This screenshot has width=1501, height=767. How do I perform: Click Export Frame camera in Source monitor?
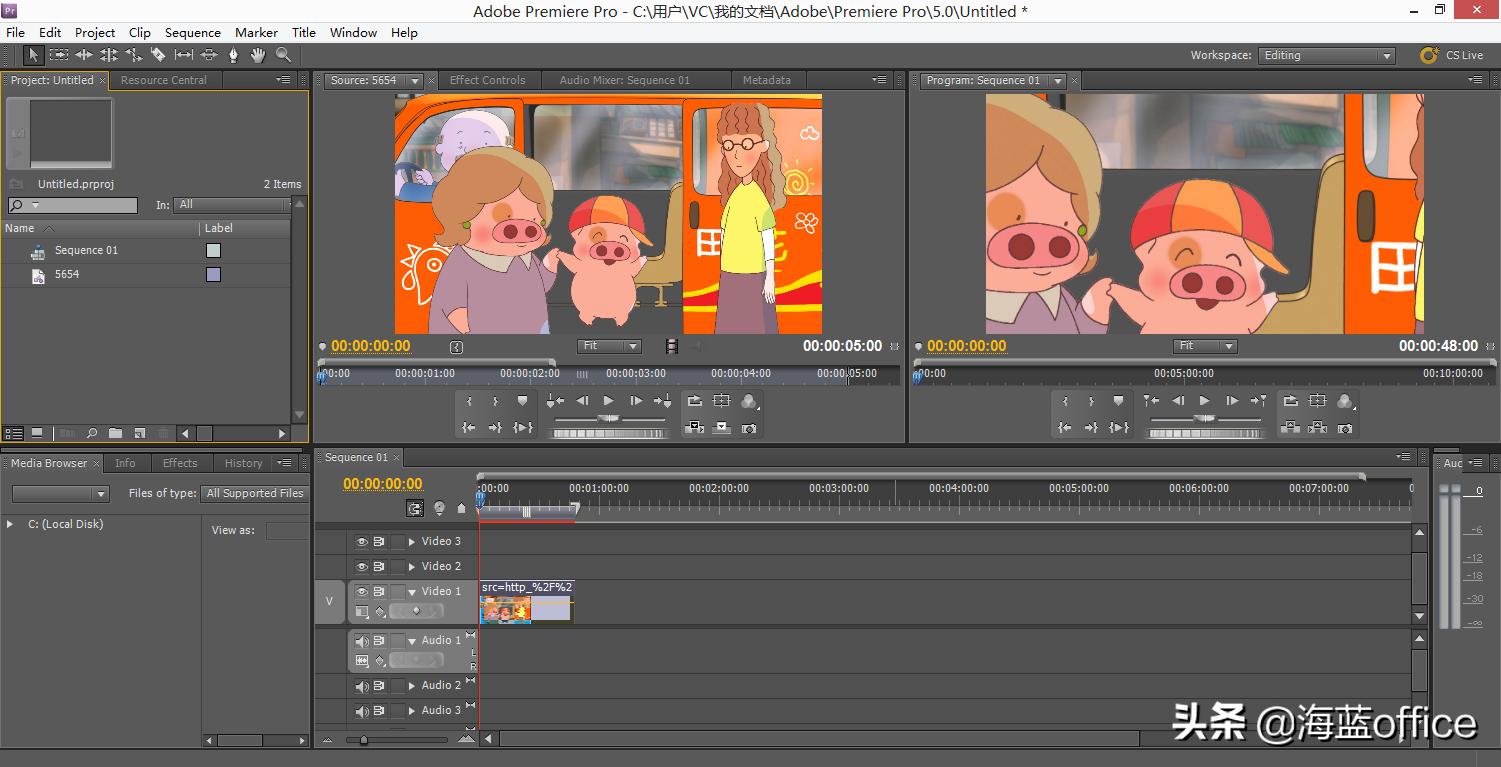pyautogui.click(x=749, y=428)
